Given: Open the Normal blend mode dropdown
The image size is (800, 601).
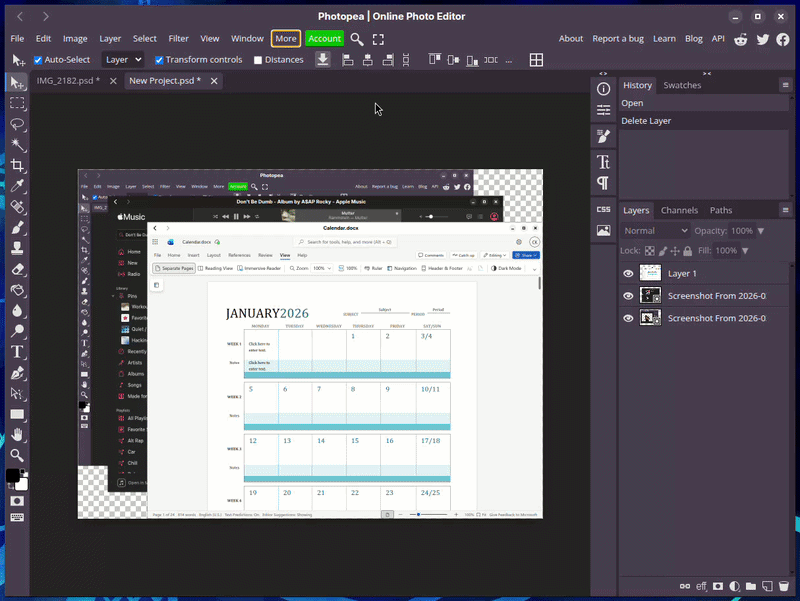Looking at the screenshot, I should pos(655,231).
